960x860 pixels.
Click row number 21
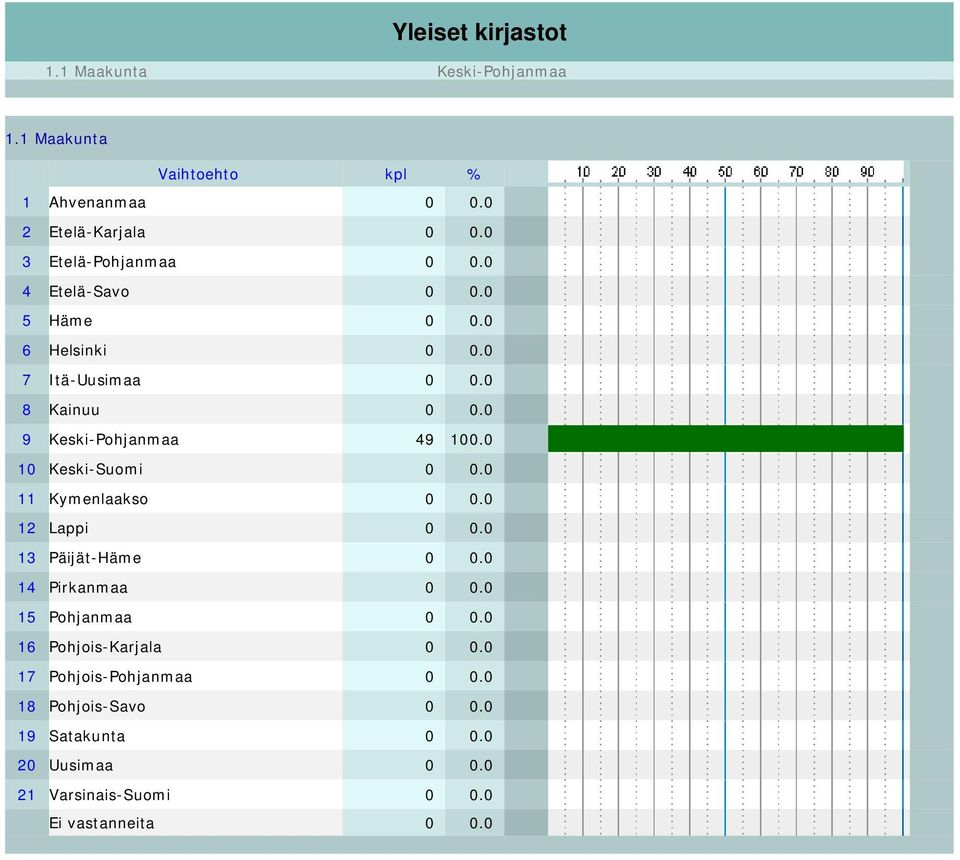pyautogui.click(x=26, y=795)
